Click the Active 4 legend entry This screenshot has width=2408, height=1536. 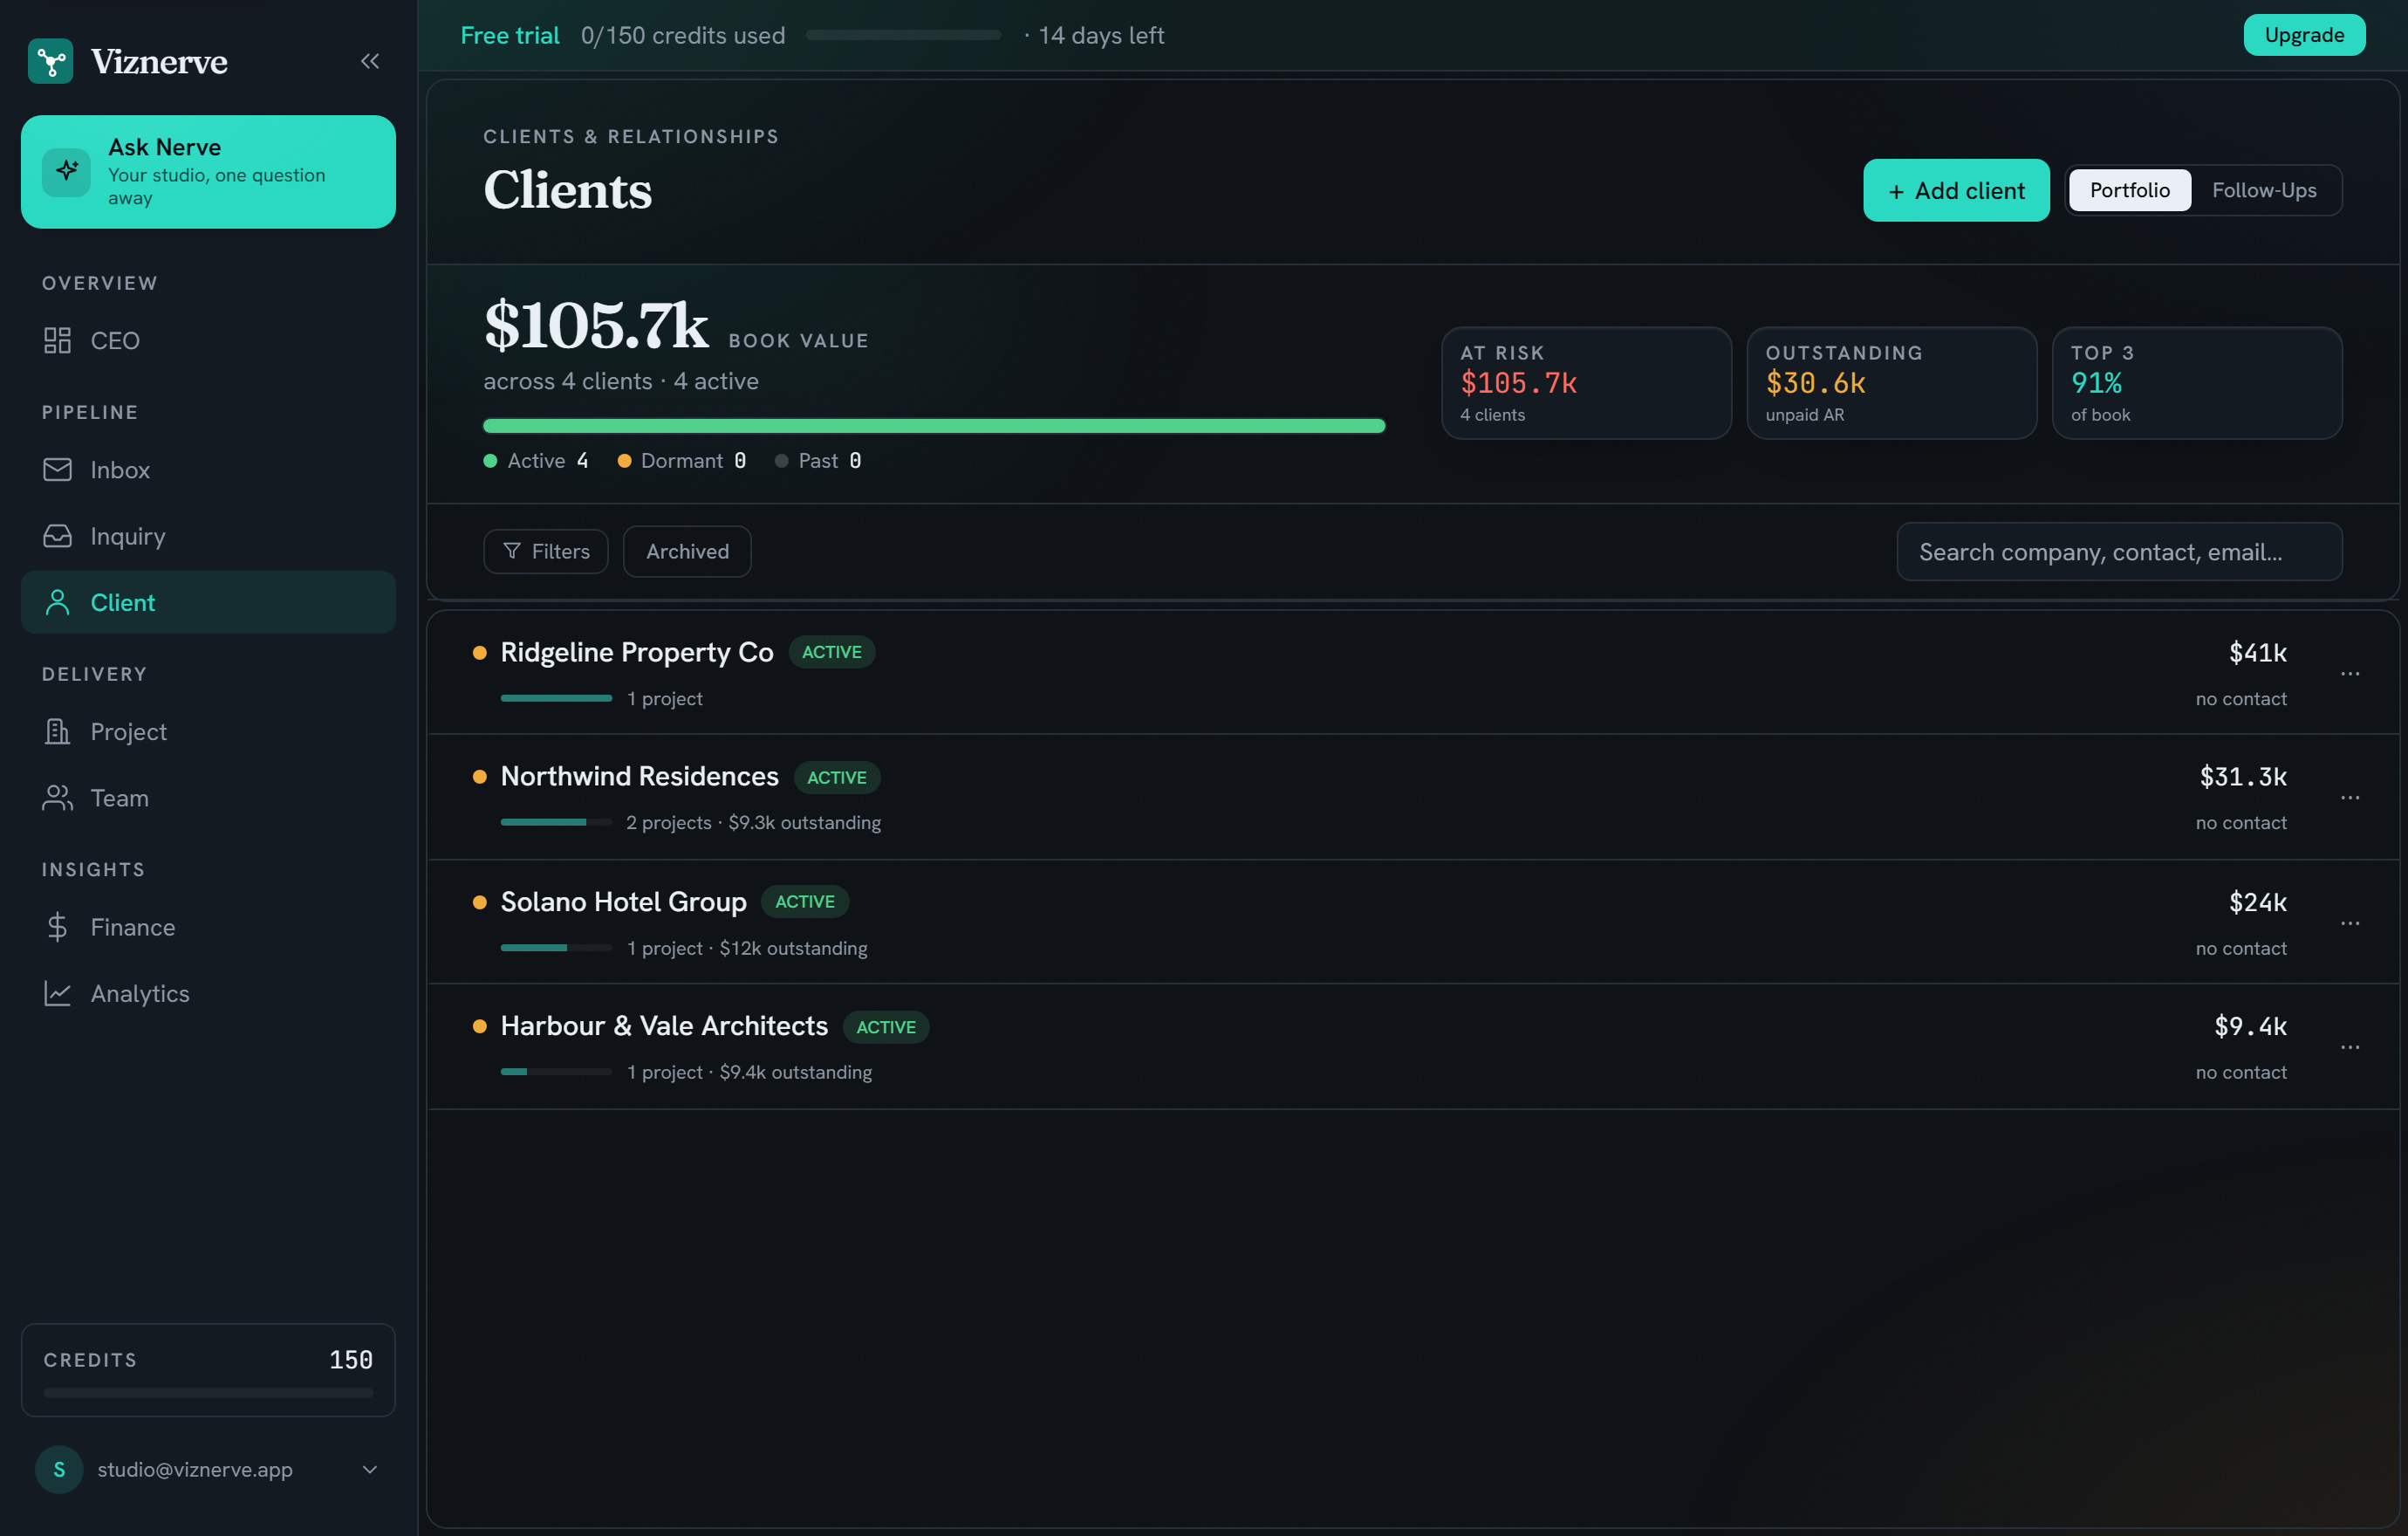(536, 460)
